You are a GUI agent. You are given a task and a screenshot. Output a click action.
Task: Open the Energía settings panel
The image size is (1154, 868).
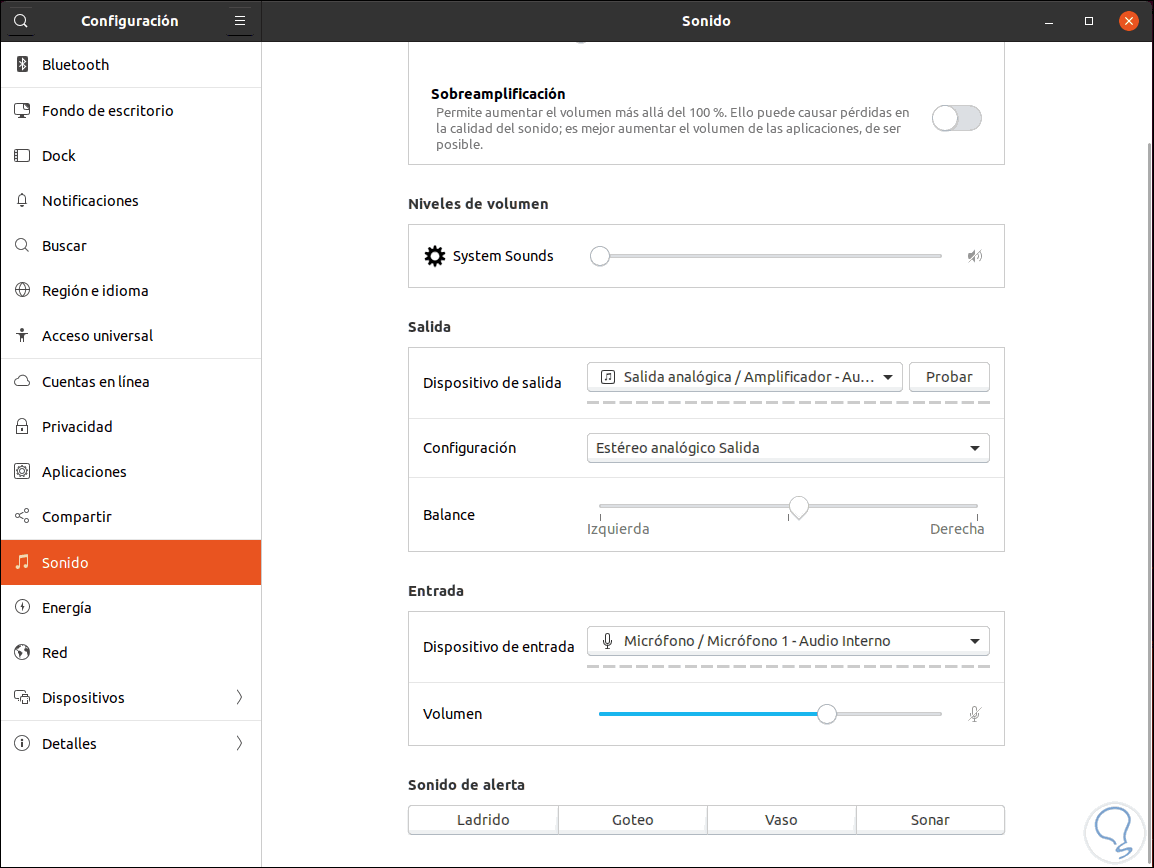(x=67, y=608)
